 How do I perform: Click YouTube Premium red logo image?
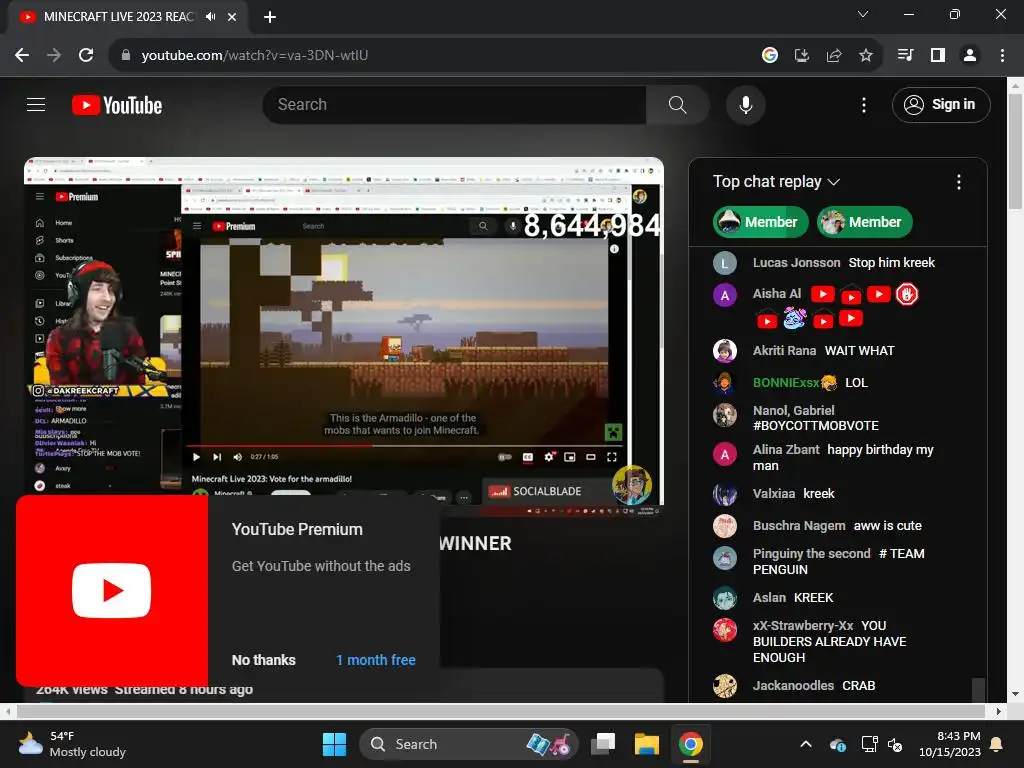point(112,590)
